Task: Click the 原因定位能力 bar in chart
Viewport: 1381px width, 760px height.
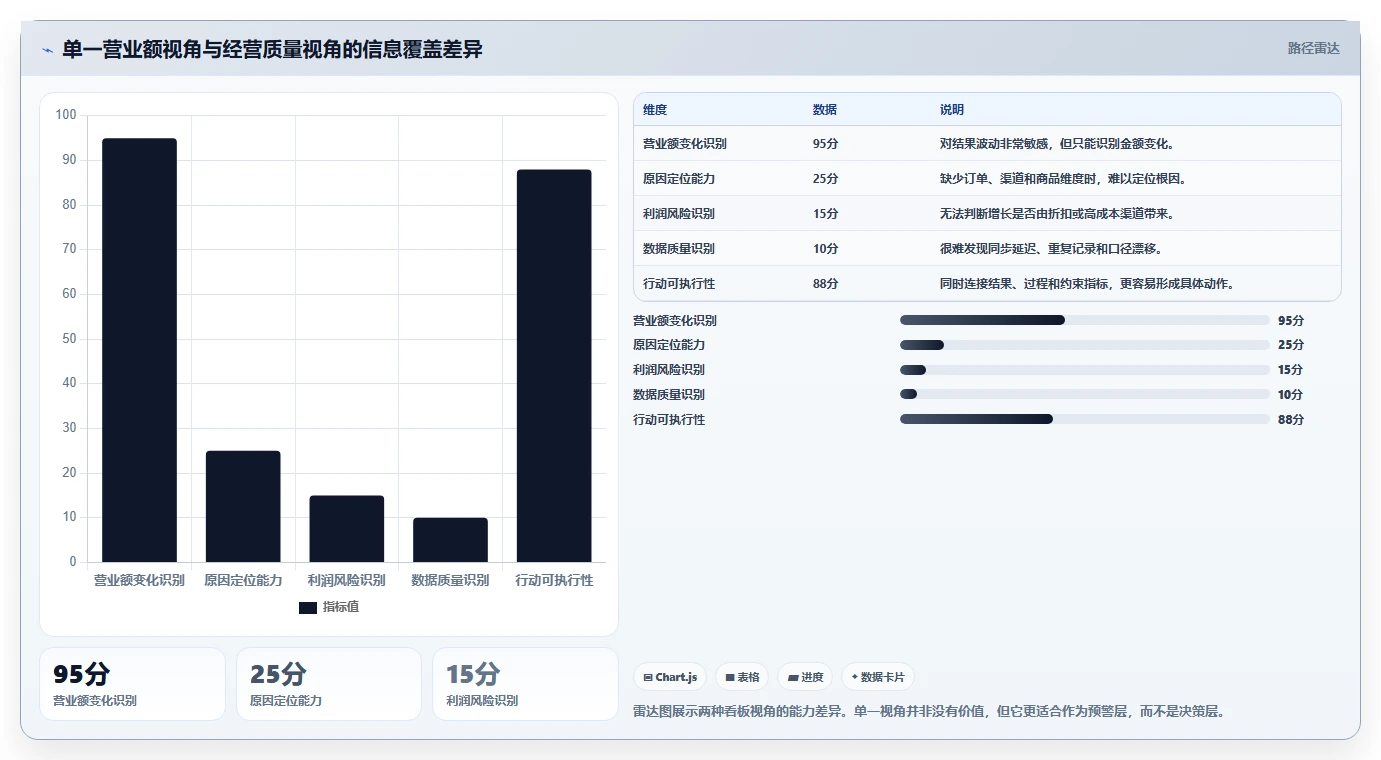Action: coord(243,507)
